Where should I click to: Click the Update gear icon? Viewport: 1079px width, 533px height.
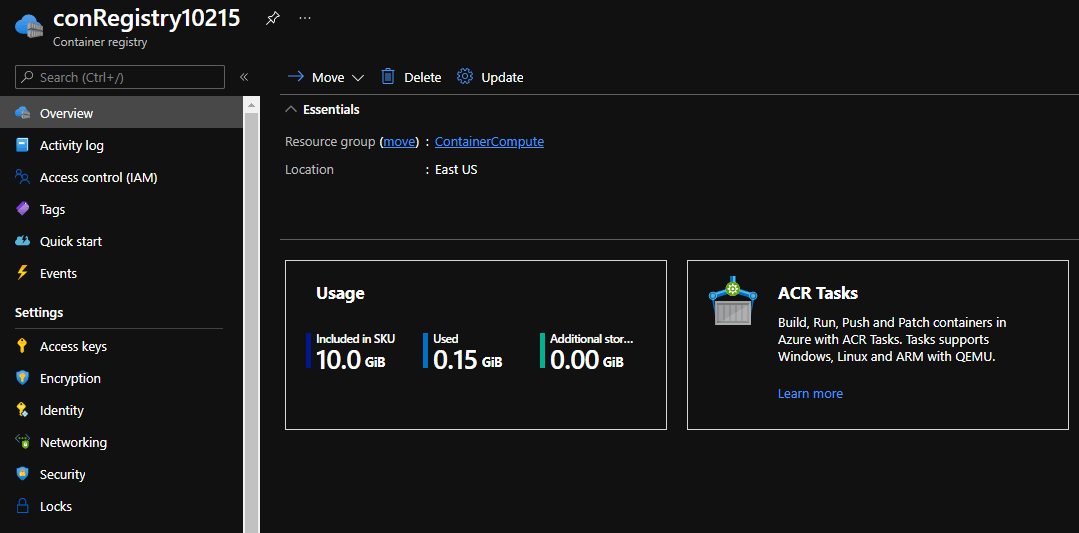coord(465,77)
